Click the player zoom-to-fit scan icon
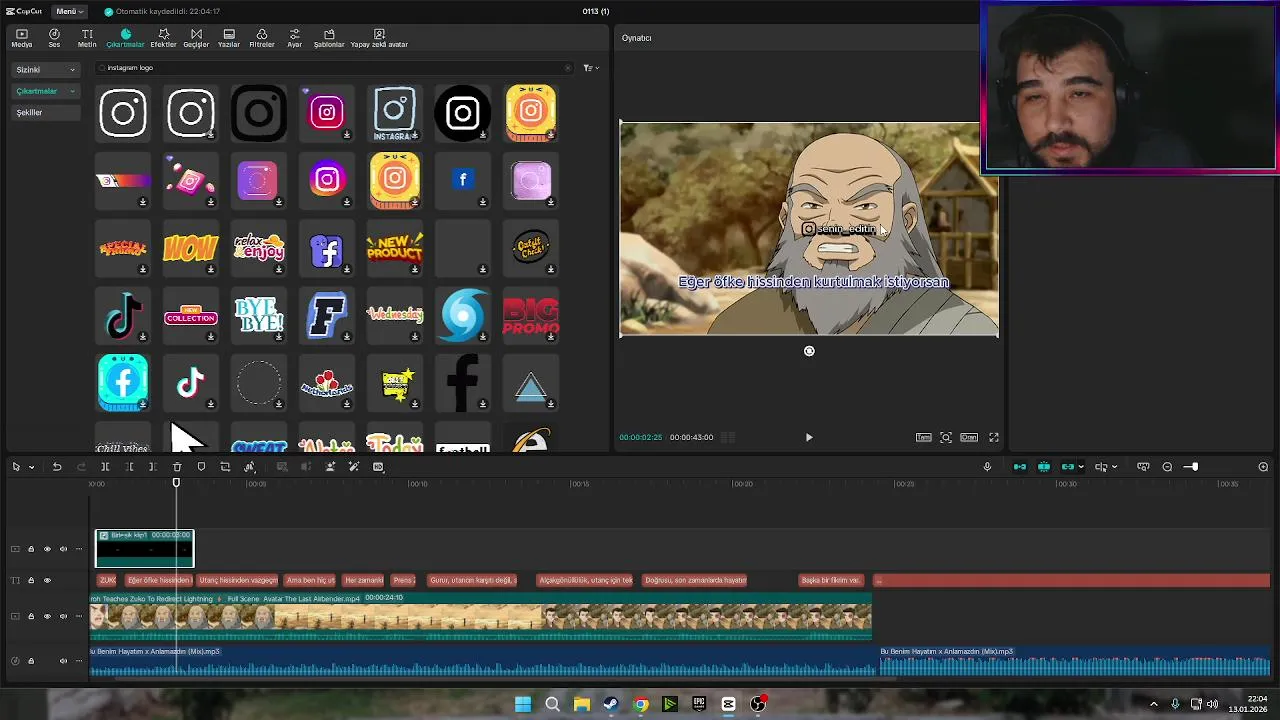The image size is (1280, 720). tap(946, 437)
